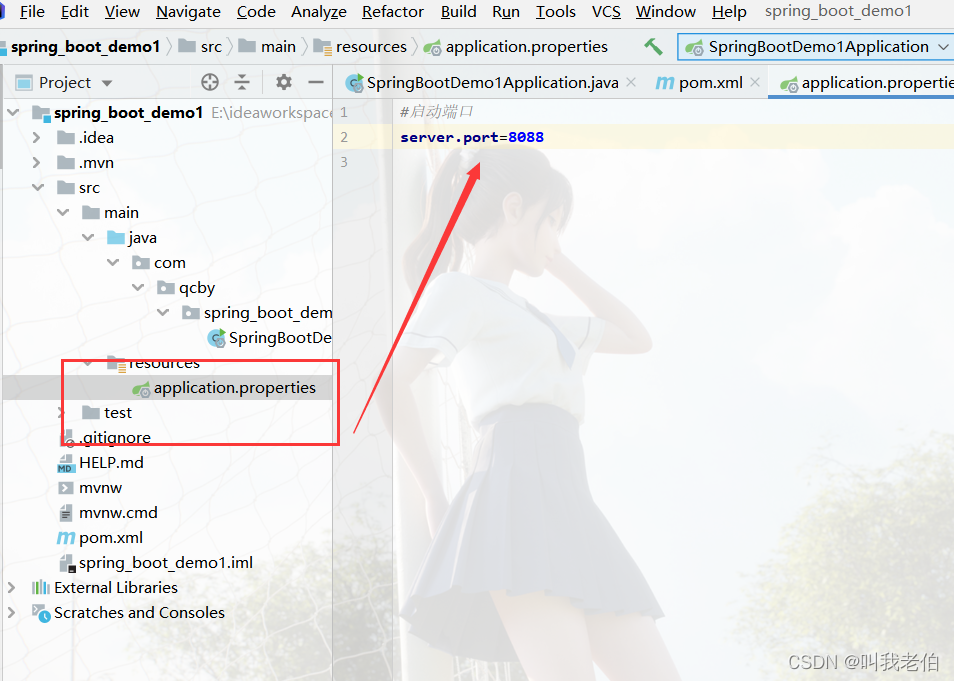Close the SpringBootDemo1Application.java tab
This screenshot has height=681, width=954.
point(632,82)
